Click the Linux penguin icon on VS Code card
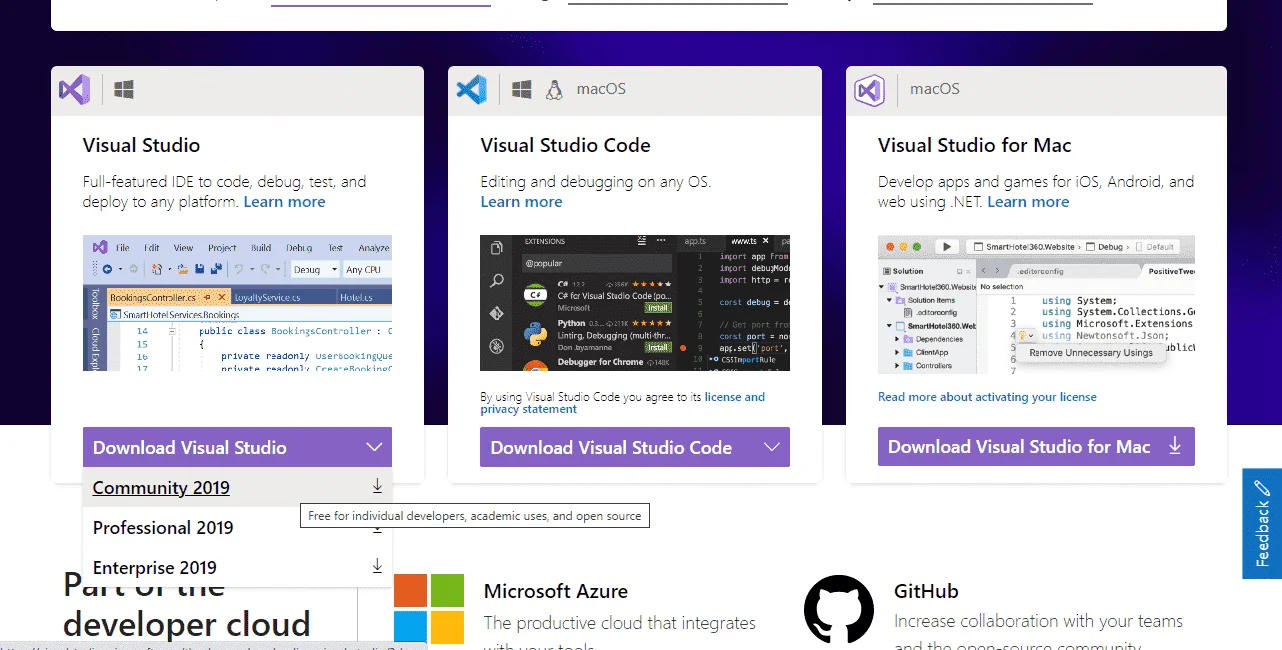The image size is (1282, 650). 554,89
